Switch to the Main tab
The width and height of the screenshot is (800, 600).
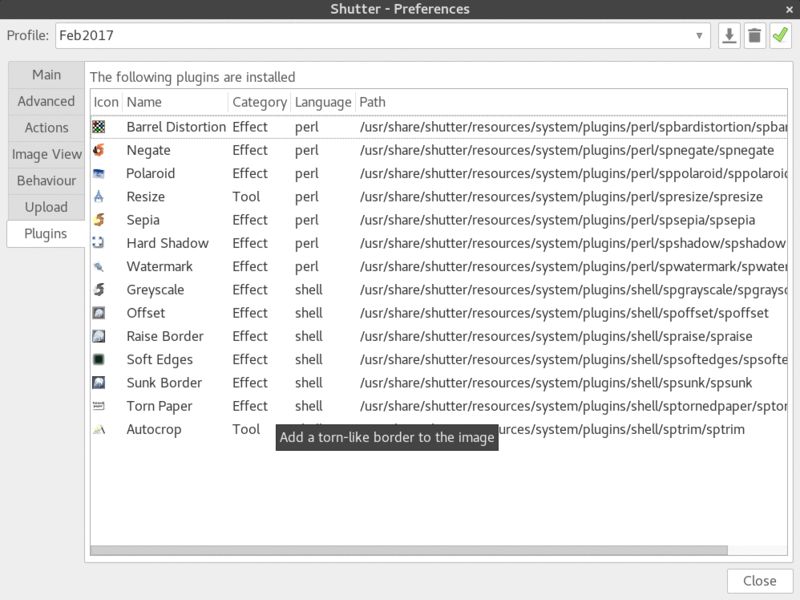click(46, 75)
